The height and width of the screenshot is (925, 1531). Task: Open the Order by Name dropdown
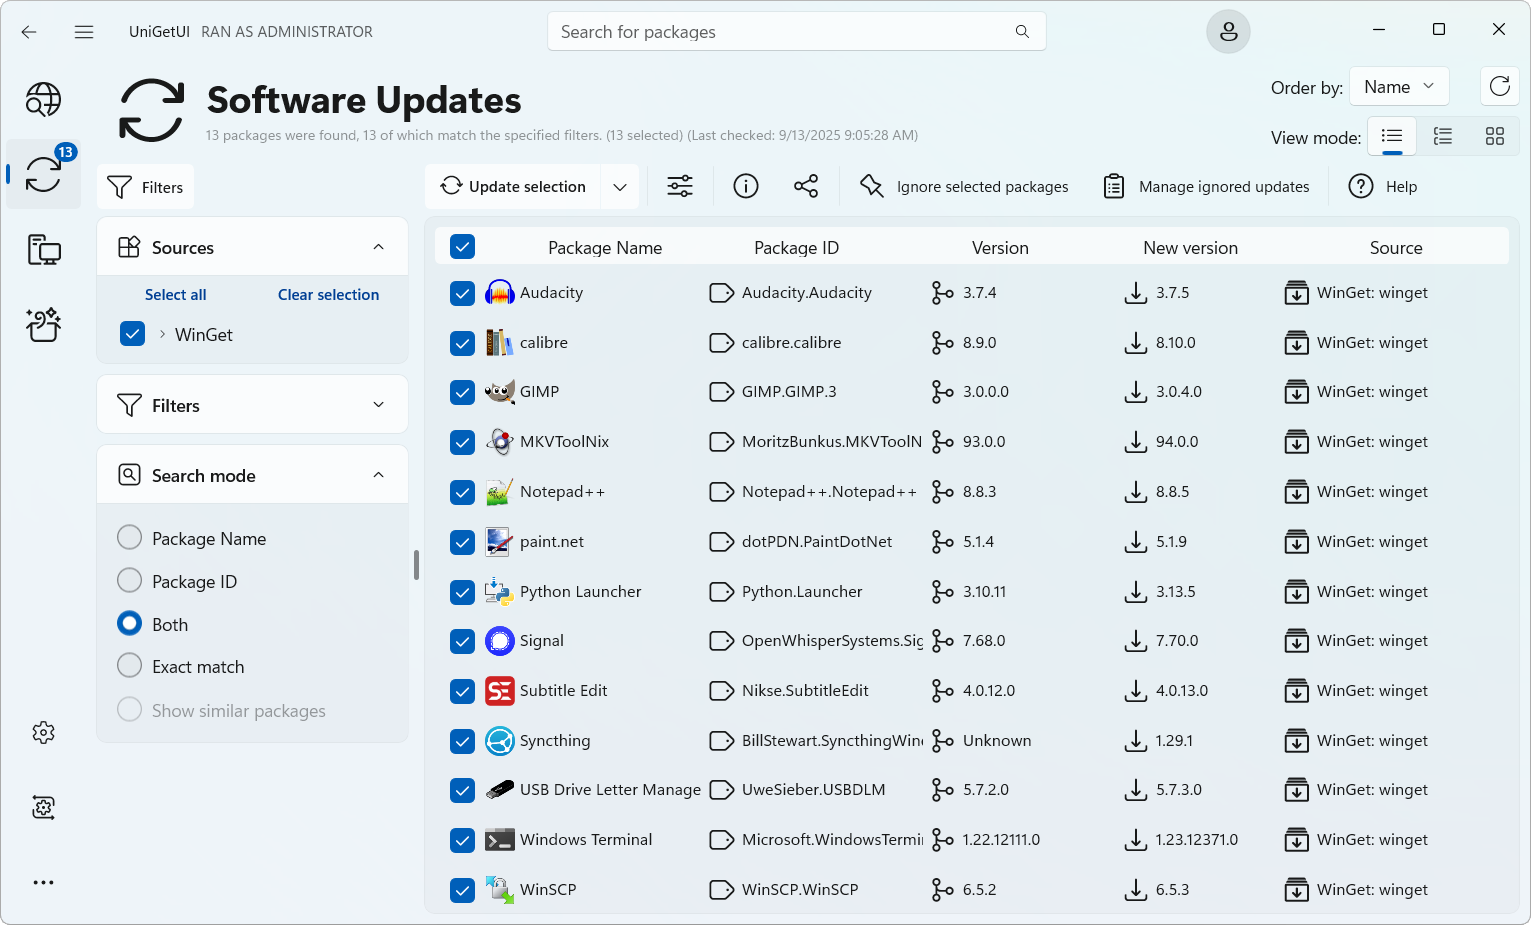1398,87
